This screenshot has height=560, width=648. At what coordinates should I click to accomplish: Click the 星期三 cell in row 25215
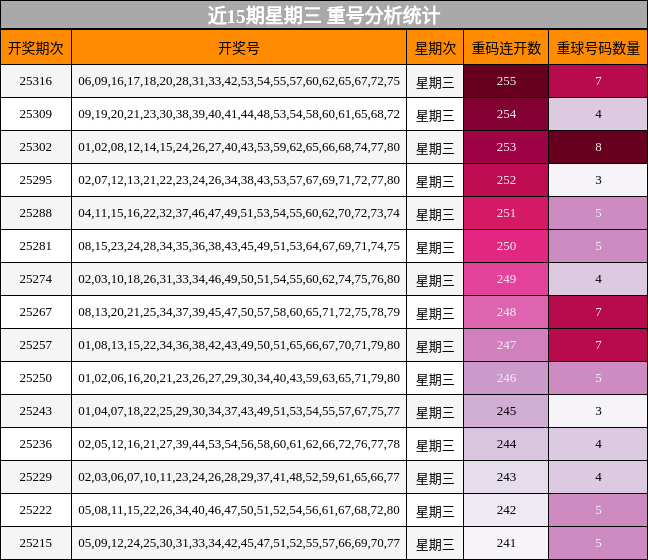pyautogui.click(x=435, y=544)
